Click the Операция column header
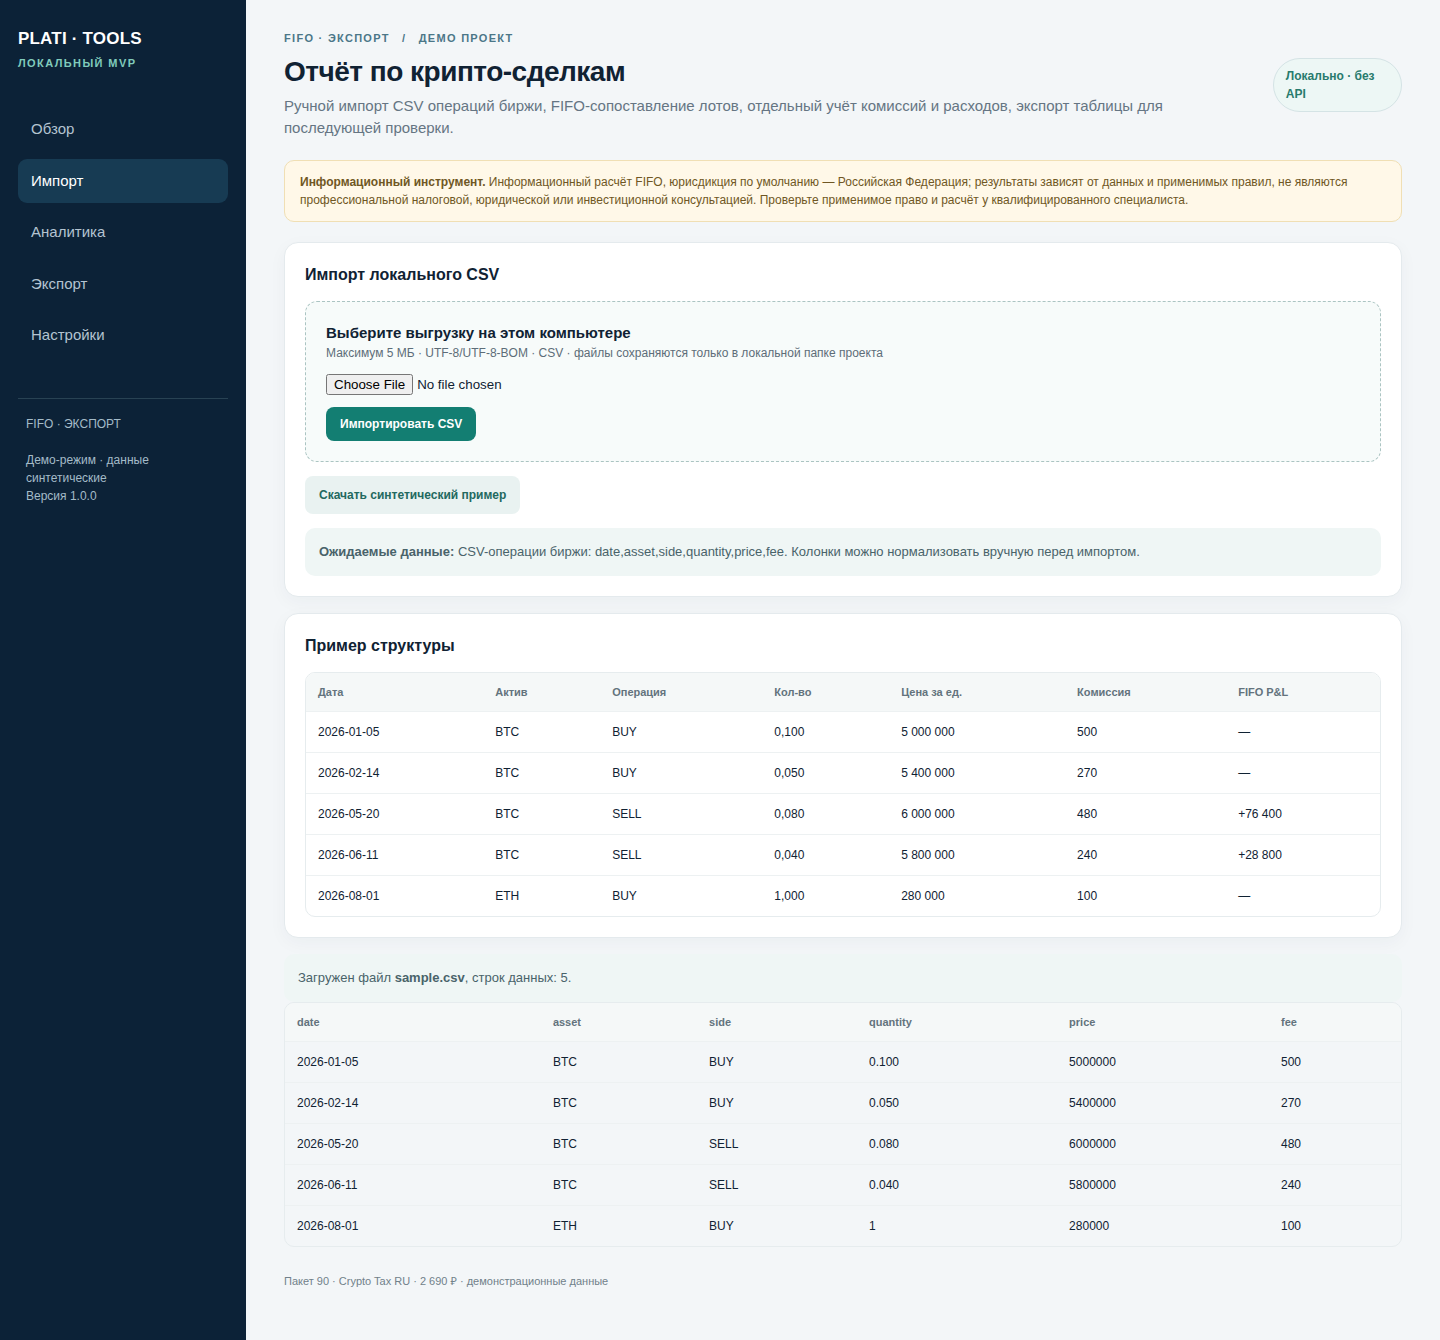The width and height of the screenshot is (1440, 1340). click(x=639, y=692)
